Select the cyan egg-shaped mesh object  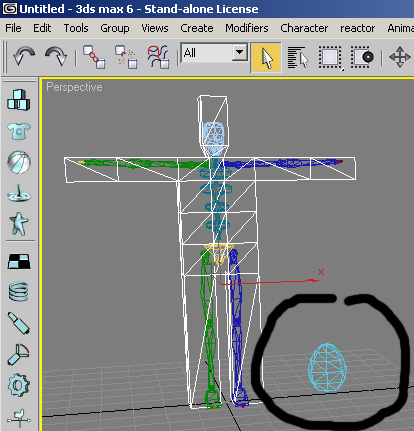pos(327,367)
